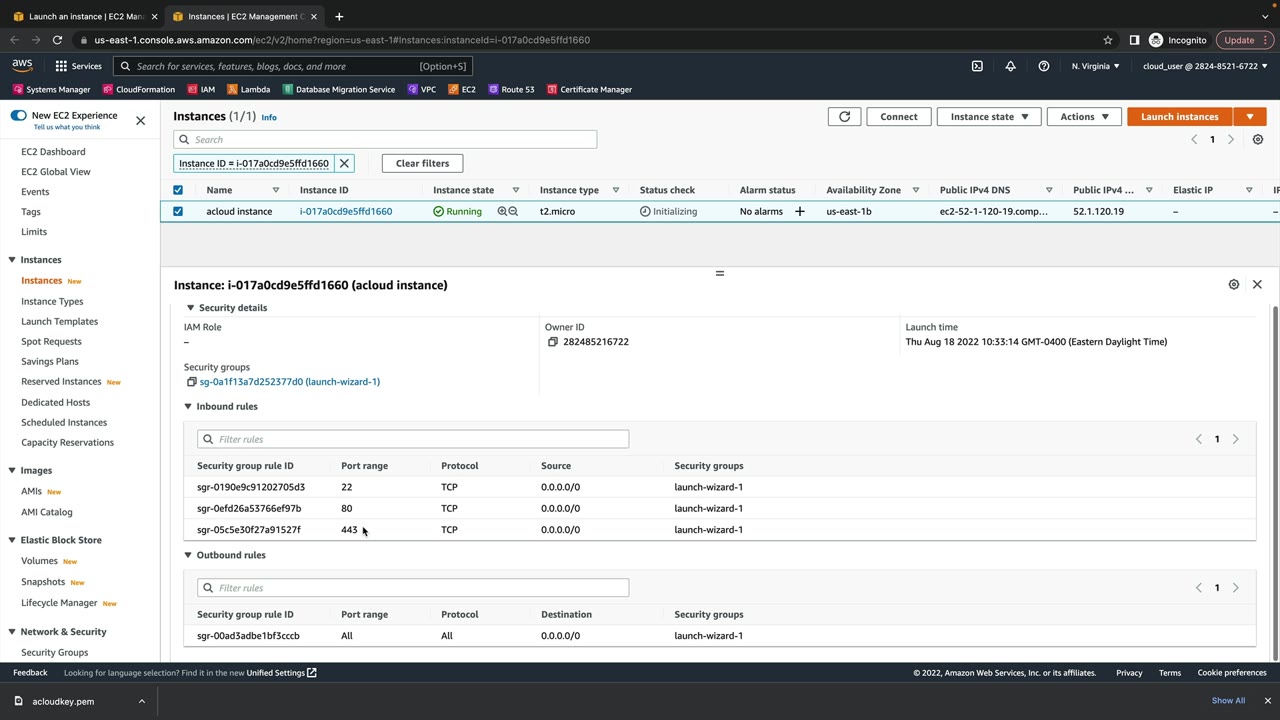Open Instance Types in the sidebar
Screen dimensions: 1280x720
pyautogui.click(x=52, y=301)
